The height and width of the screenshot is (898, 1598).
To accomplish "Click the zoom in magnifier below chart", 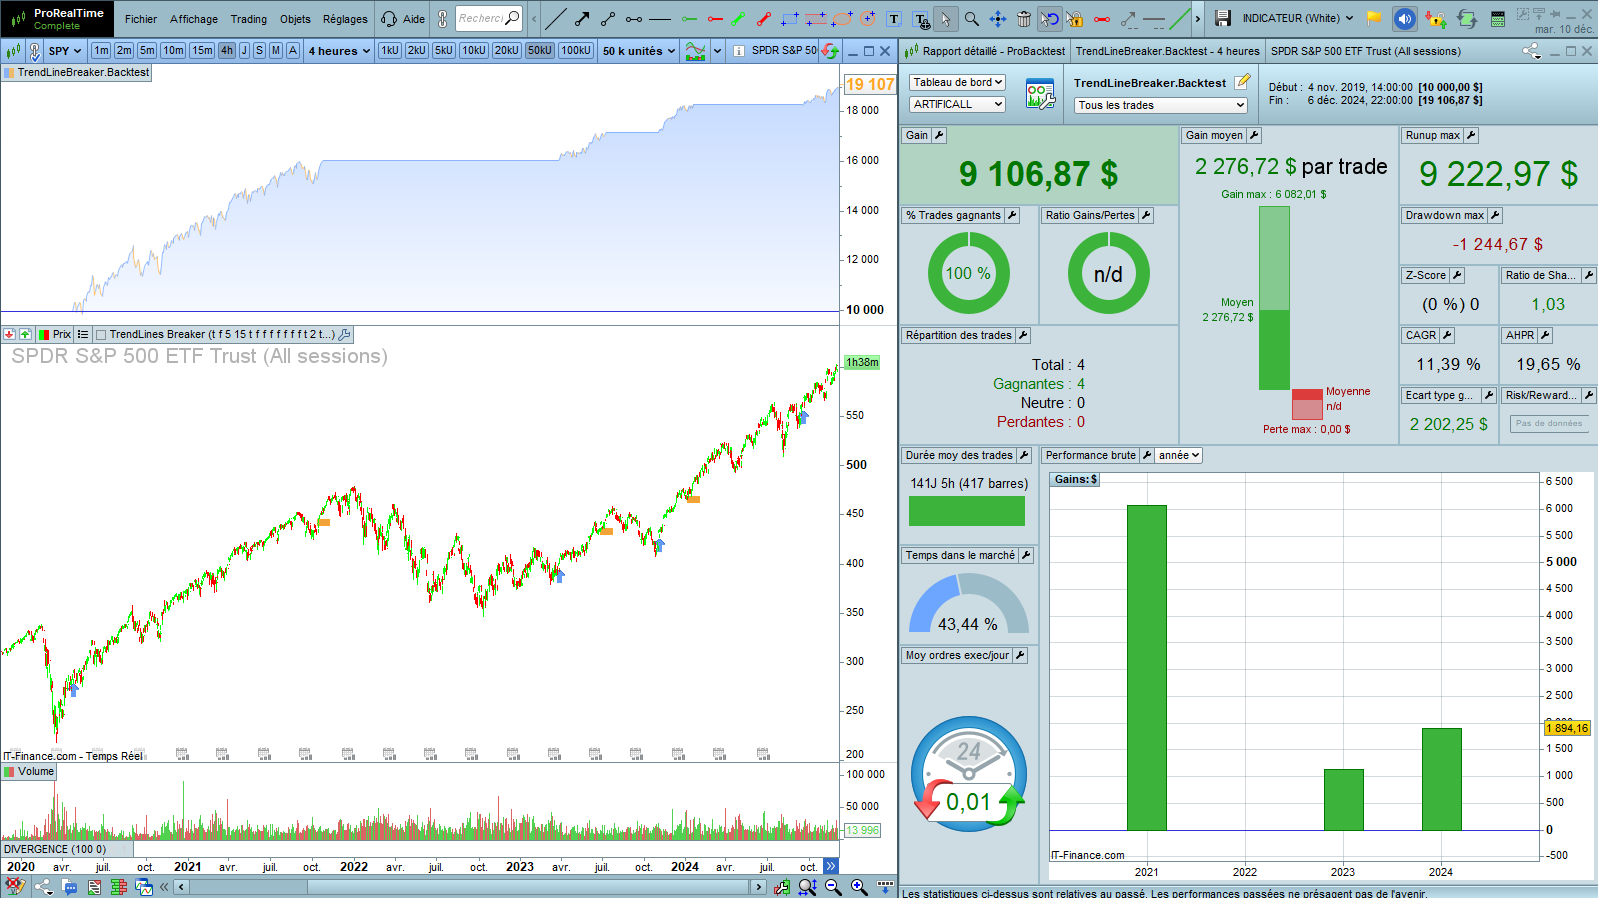I will (x=859, y=887).
